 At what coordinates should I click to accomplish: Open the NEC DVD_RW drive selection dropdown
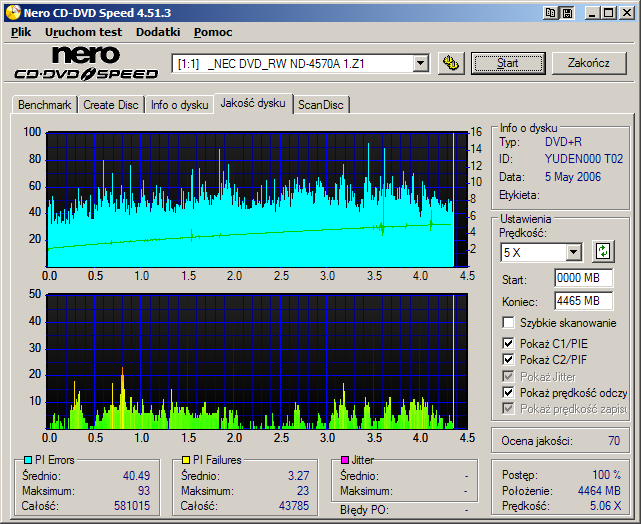click(x=420, y=64)
